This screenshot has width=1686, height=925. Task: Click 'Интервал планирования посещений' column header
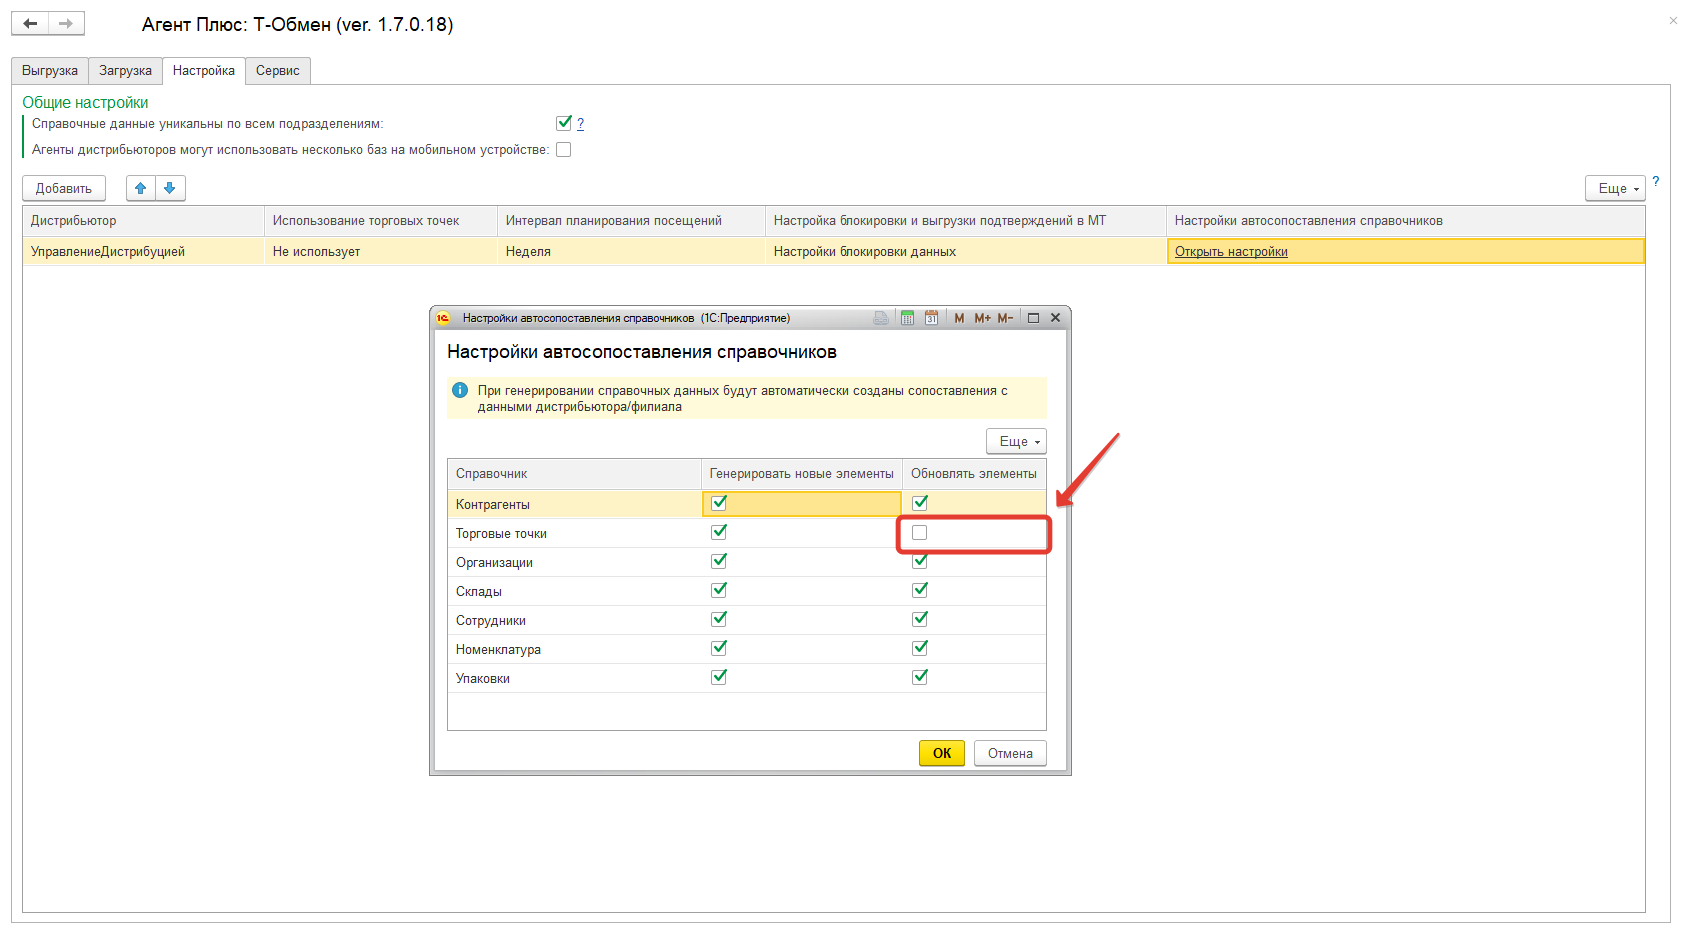(x=632, y=221)
